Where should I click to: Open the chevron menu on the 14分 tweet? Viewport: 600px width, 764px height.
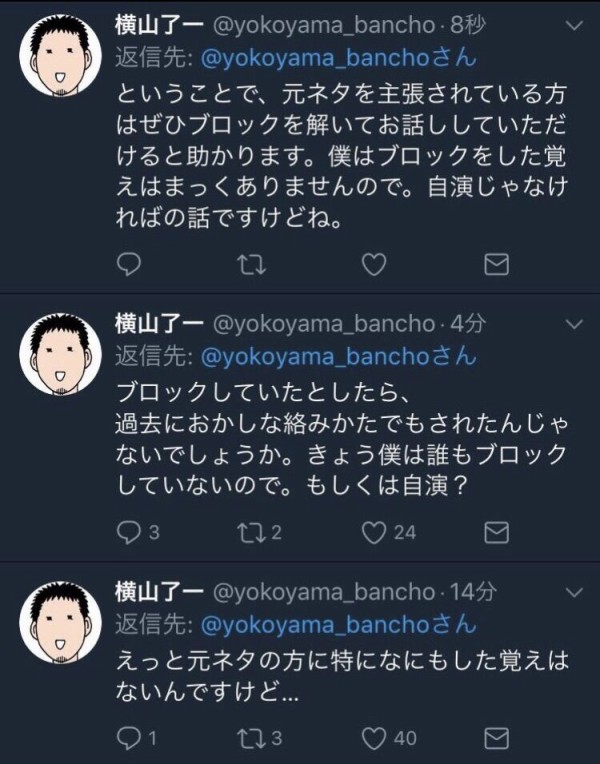click(576, 593)
